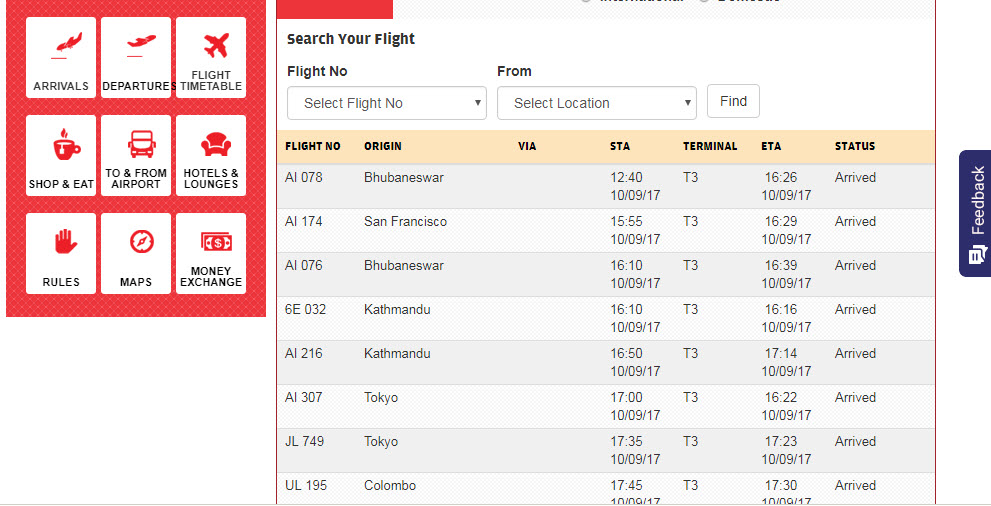
Task: Open the airport Rules page
Action: [61, 254]
